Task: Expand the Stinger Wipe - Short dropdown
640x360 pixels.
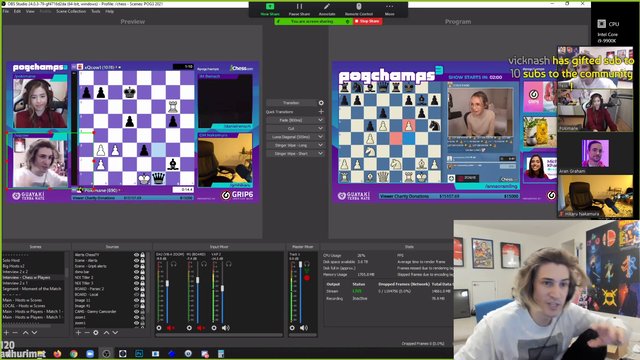Action: coord(320,153)
